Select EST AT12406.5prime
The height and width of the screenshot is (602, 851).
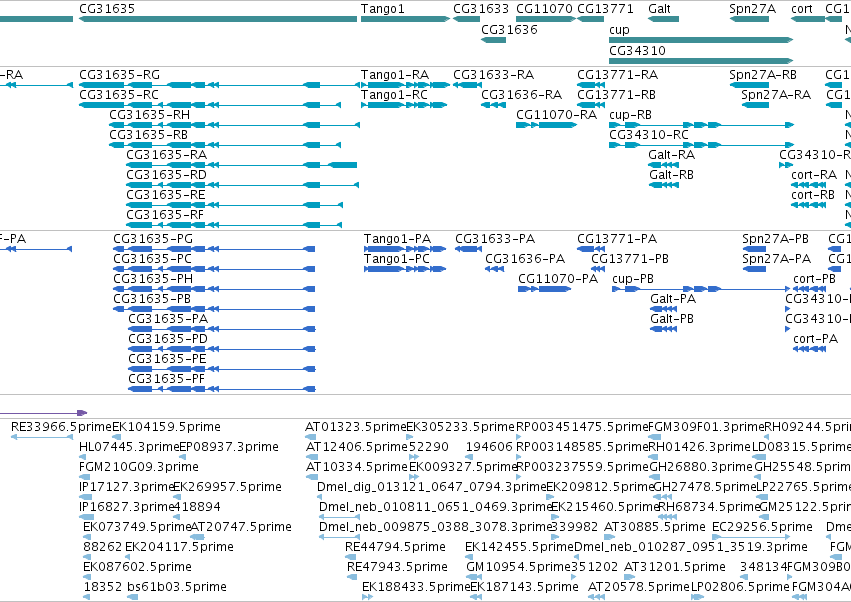pyautogui.click(x=357, y=447)
